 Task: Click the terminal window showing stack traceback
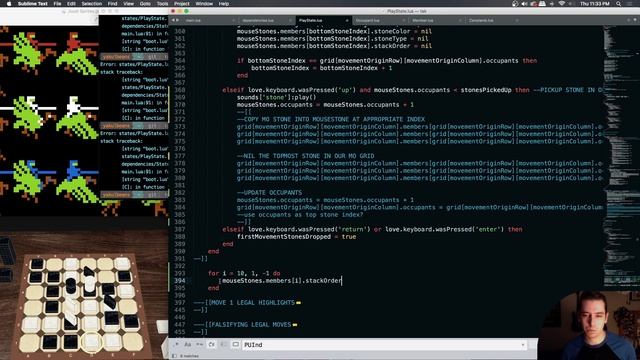[x=133, y=108]
